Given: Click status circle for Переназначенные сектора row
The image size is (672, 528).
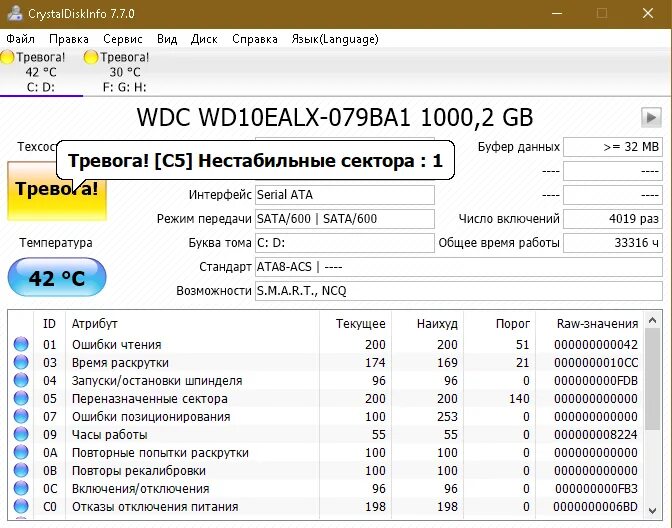Looking at the screenshot, I should pyautogui.click(x=21, y=398).
